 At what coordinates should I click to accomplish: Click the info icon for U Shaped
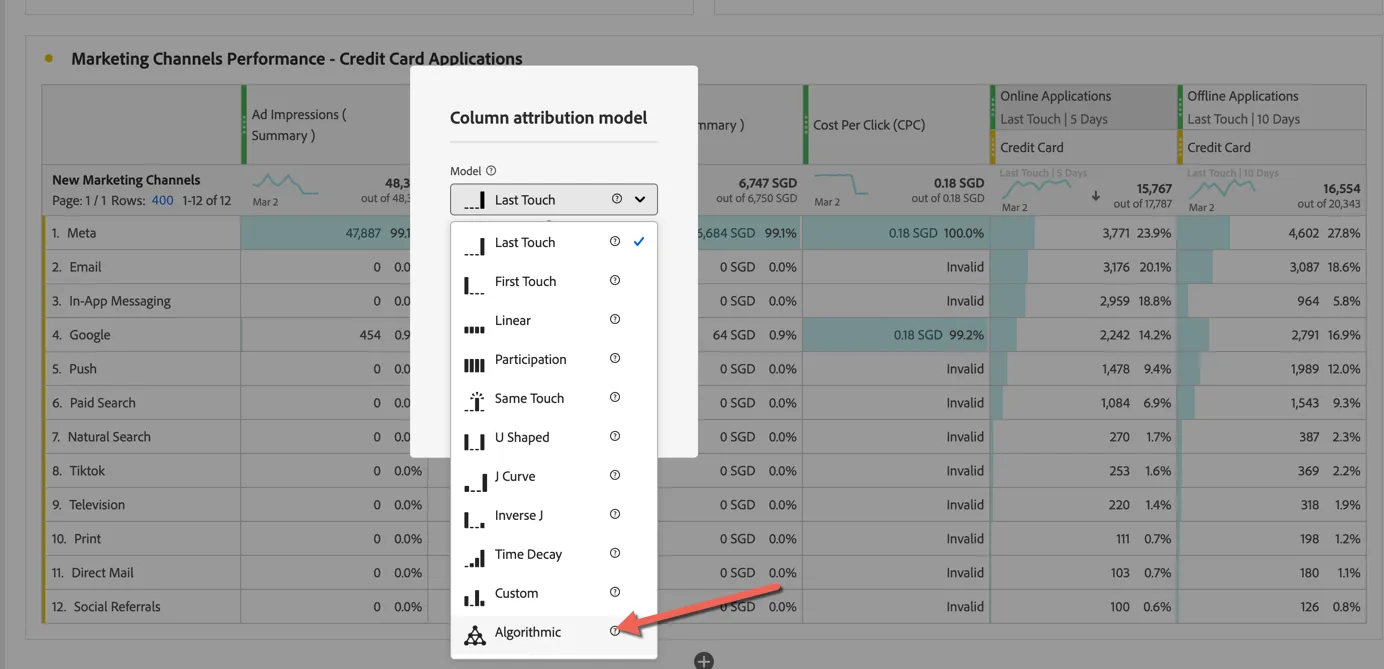pos(615,436)
